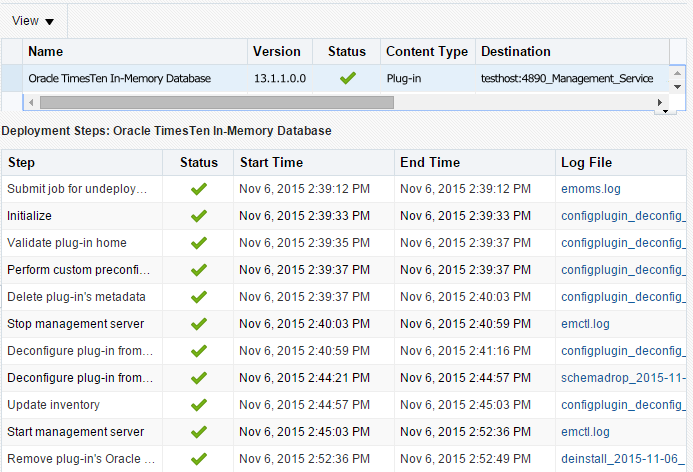
Task: Click start time Nov 6, 2015 2:39:35 PM
Action: pos(304,243)
